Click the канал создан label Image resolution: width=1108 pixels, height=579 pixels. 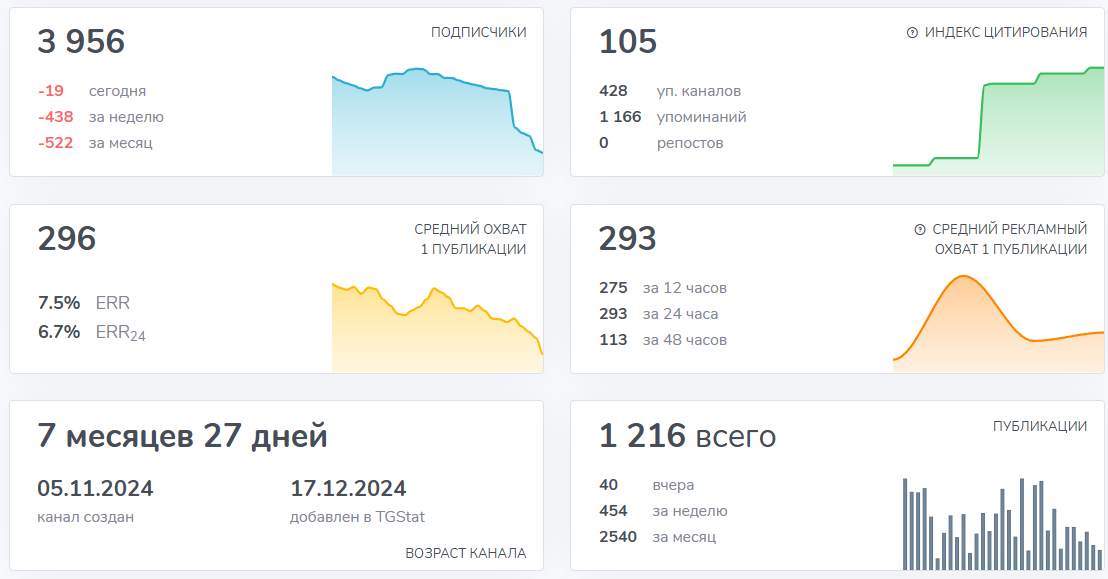tap(86, 517)
